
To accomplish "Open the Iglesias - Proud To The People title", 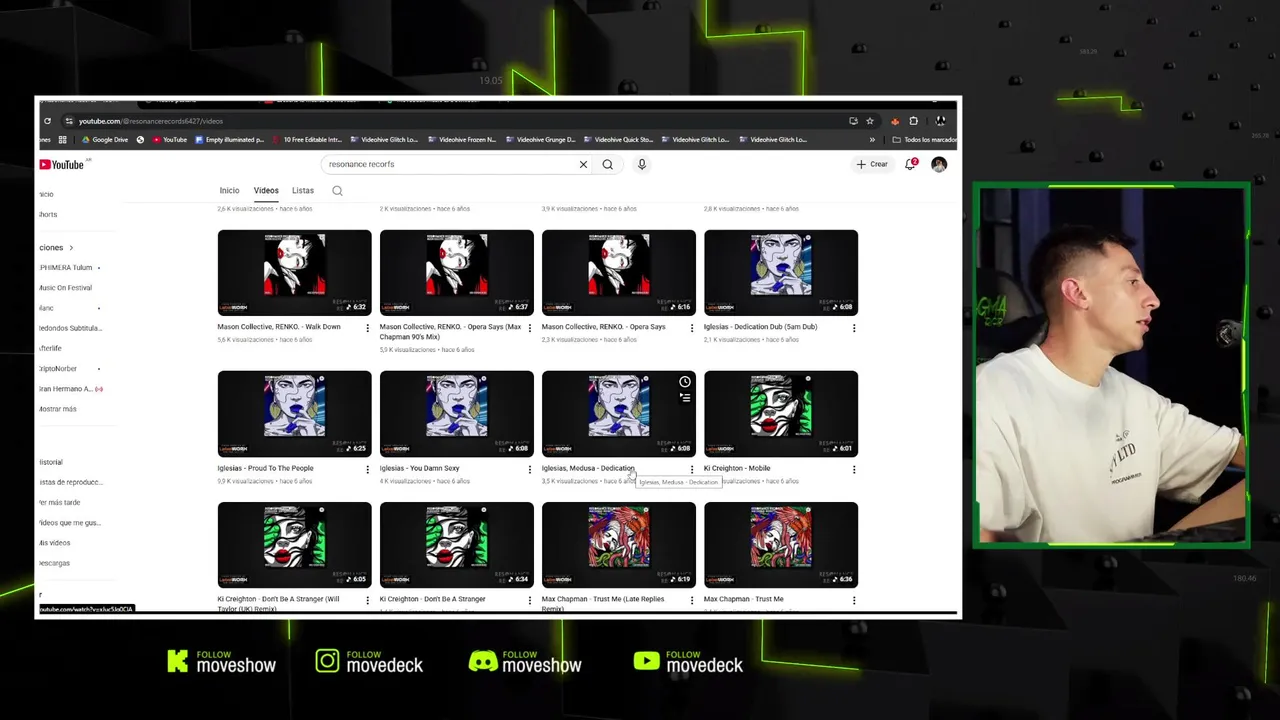I will 265,468.
